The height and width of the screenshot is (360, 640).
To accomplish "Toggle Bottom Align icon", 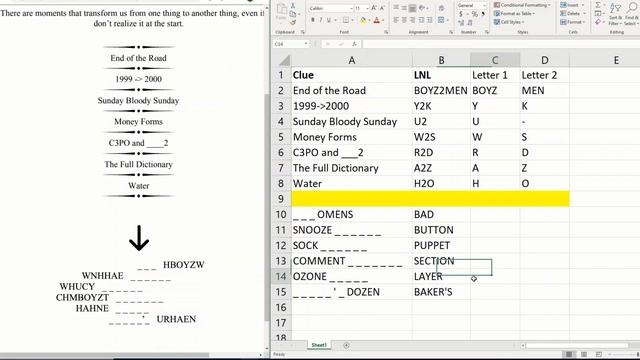I will 412,8.
